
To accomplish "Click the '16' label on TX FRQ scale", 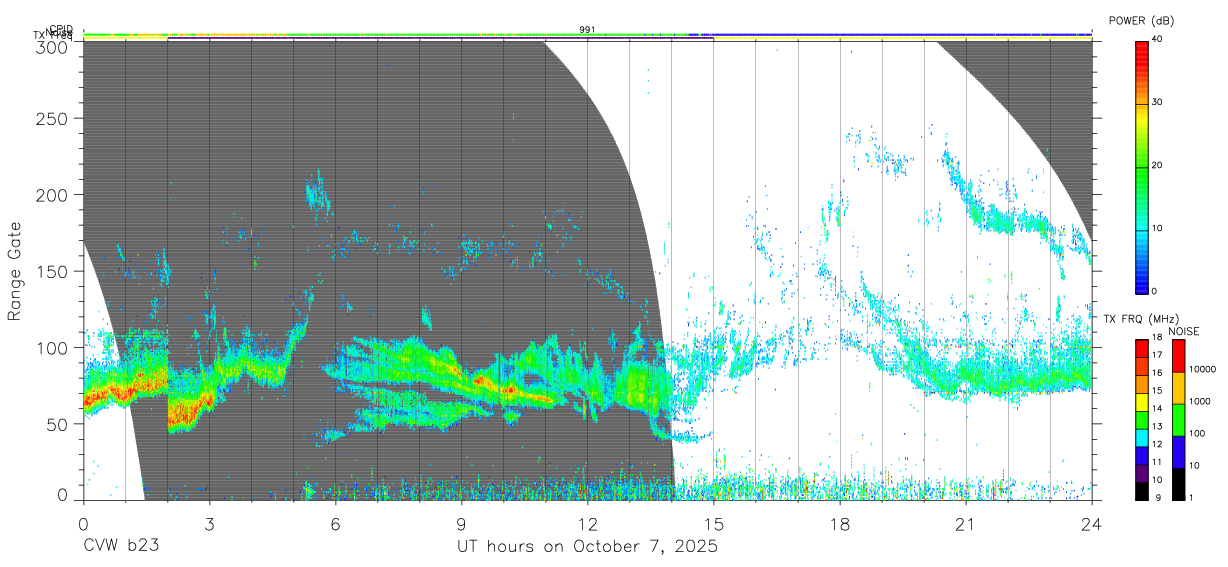I will 1157,373.
